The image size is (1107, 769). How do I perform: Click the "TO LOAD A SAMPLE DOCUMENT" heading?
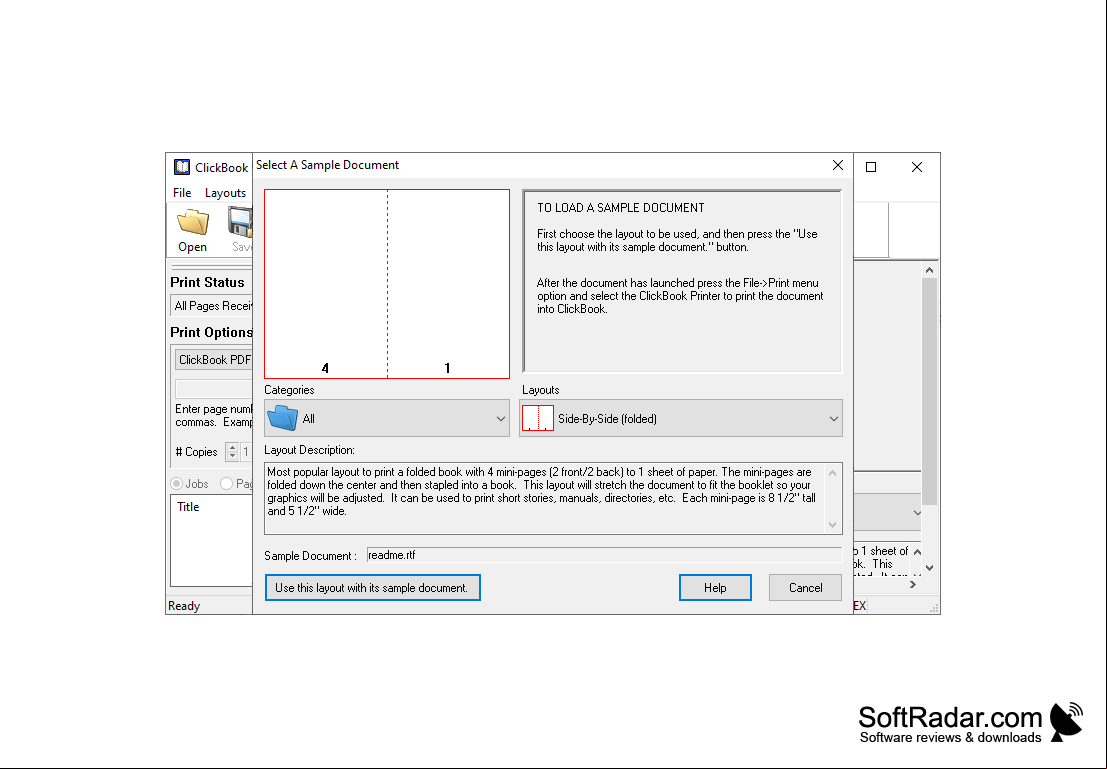pyautogui.click(x=621, y=208)
